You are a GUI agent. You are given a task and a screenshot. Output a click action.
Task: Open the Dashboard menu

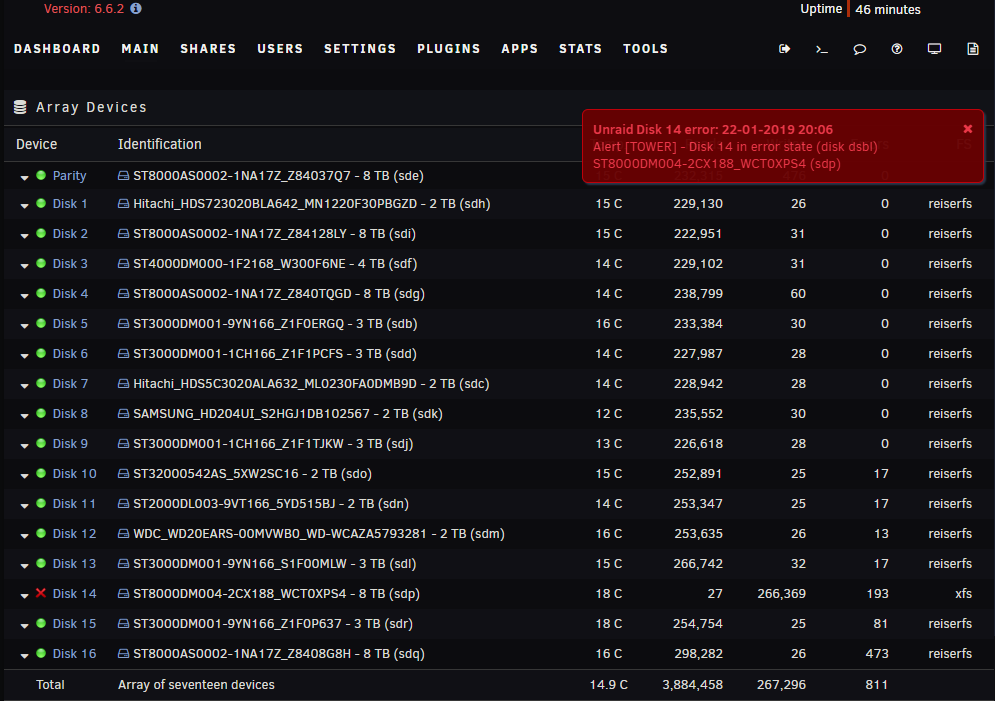click(x=57, y=49)
